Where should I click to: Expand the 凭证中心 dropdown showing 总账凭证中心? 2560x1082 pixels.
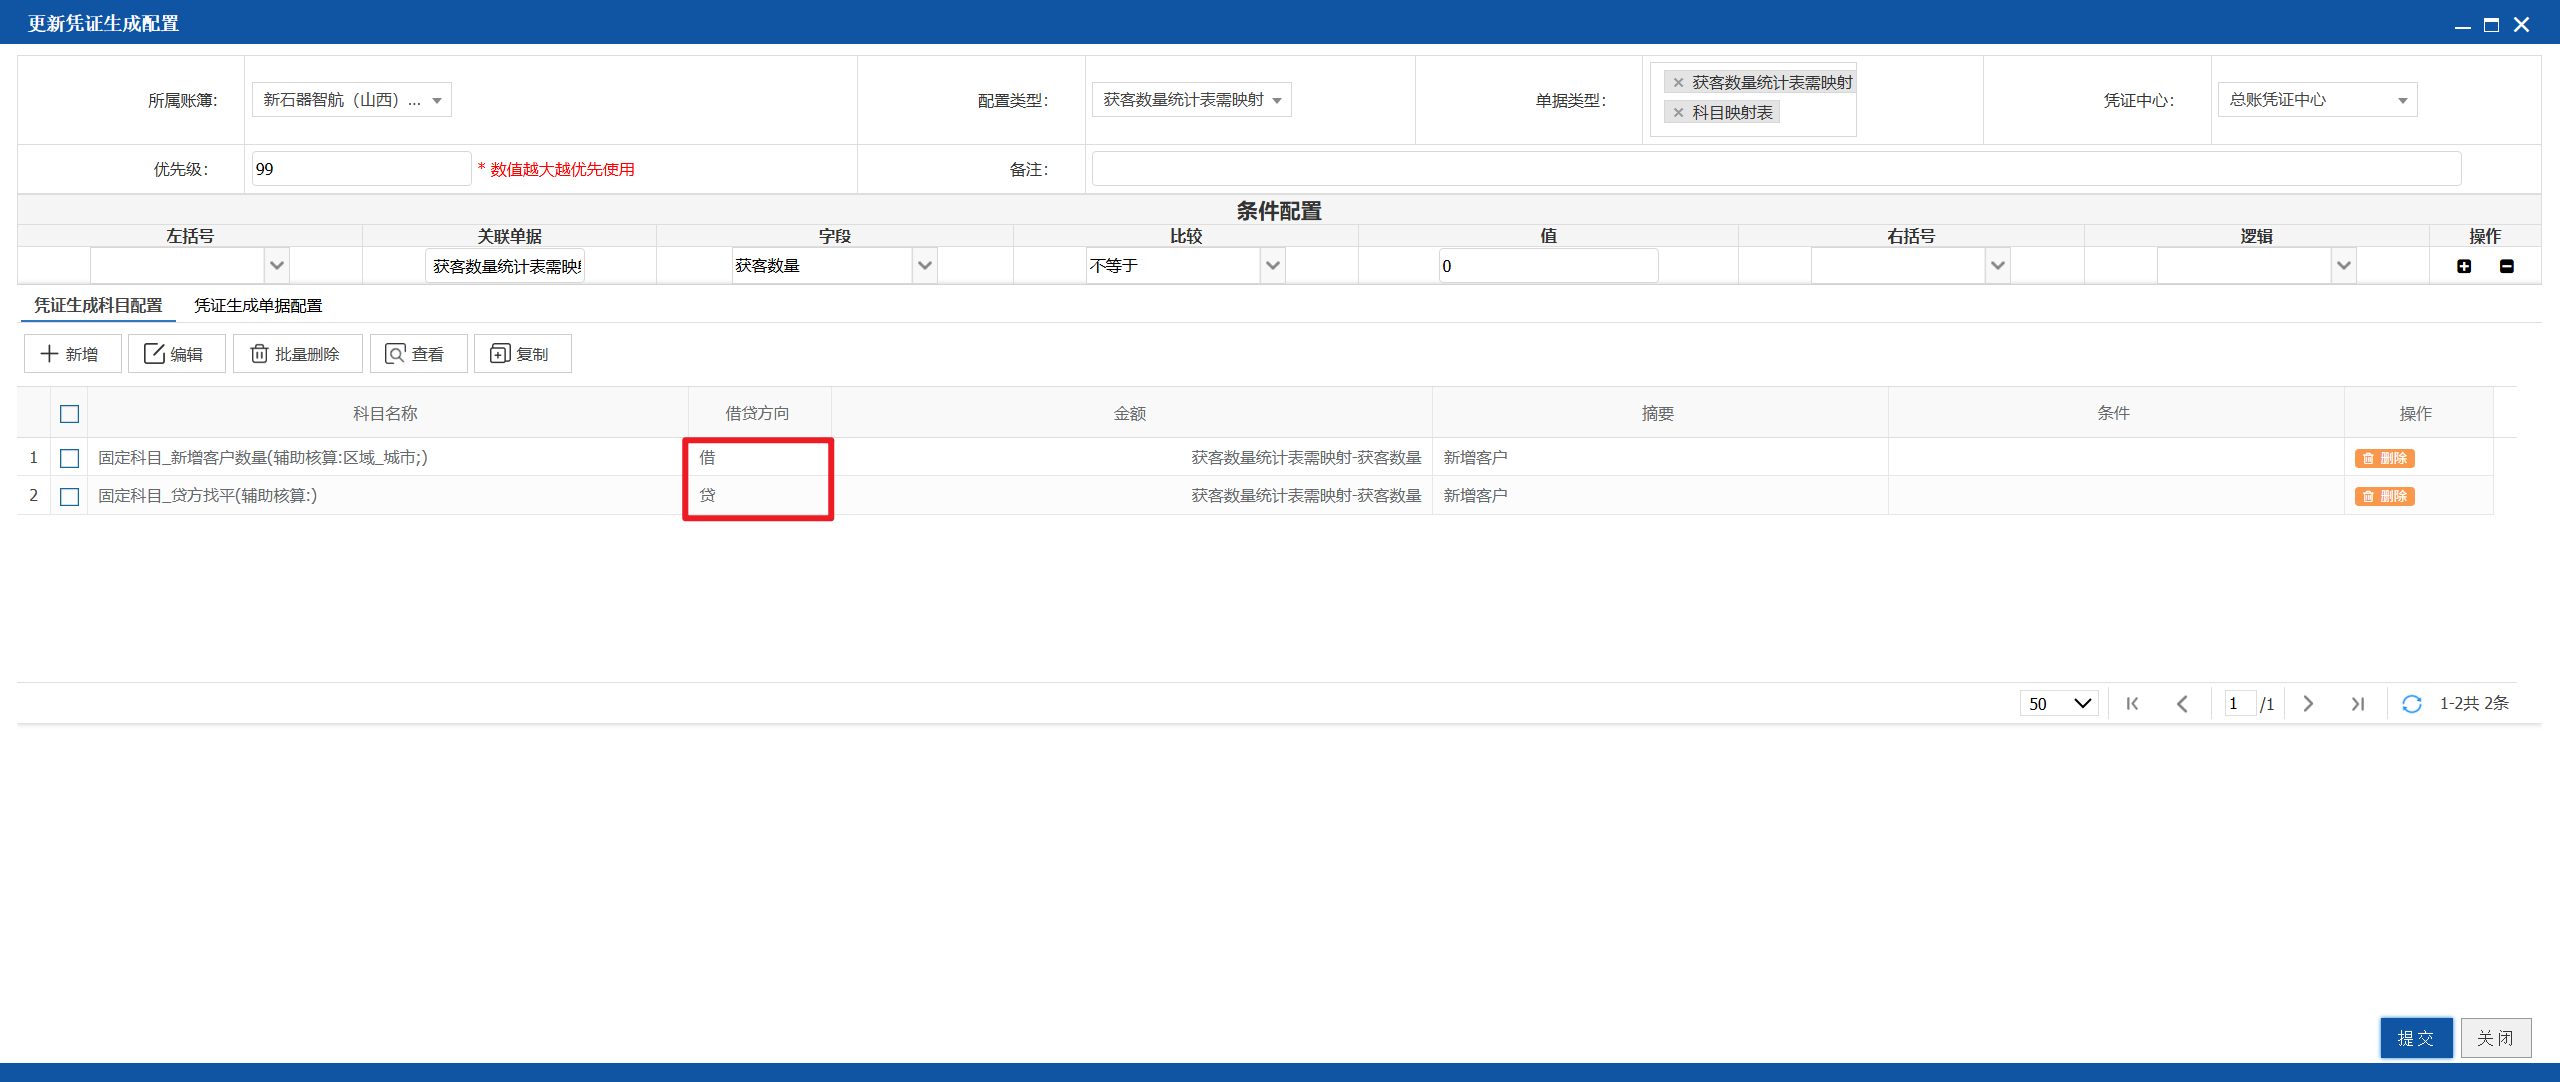click(x=2317, y=100)
